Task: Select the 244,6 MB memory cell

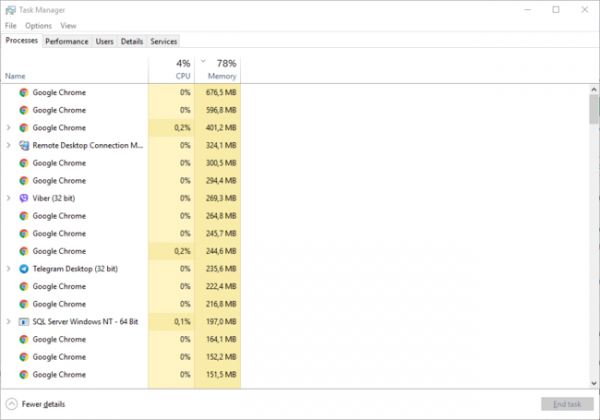Action: 218,251
